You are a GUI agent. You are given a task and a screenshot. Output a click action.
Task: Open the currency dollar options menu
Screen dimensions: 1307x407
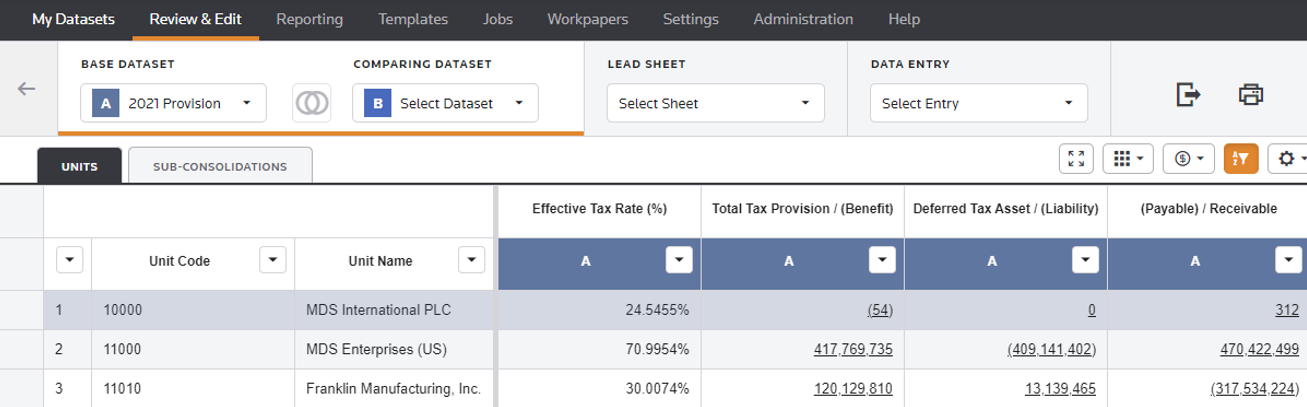pos(1189,158)
